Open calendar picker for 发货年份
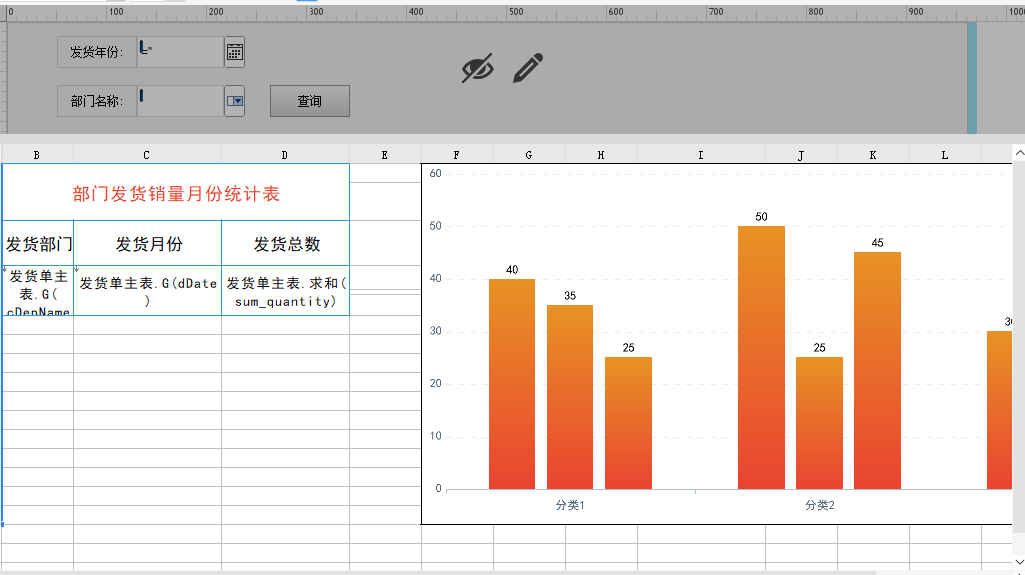Viewport: 1025px width, 575px height. 234,52
